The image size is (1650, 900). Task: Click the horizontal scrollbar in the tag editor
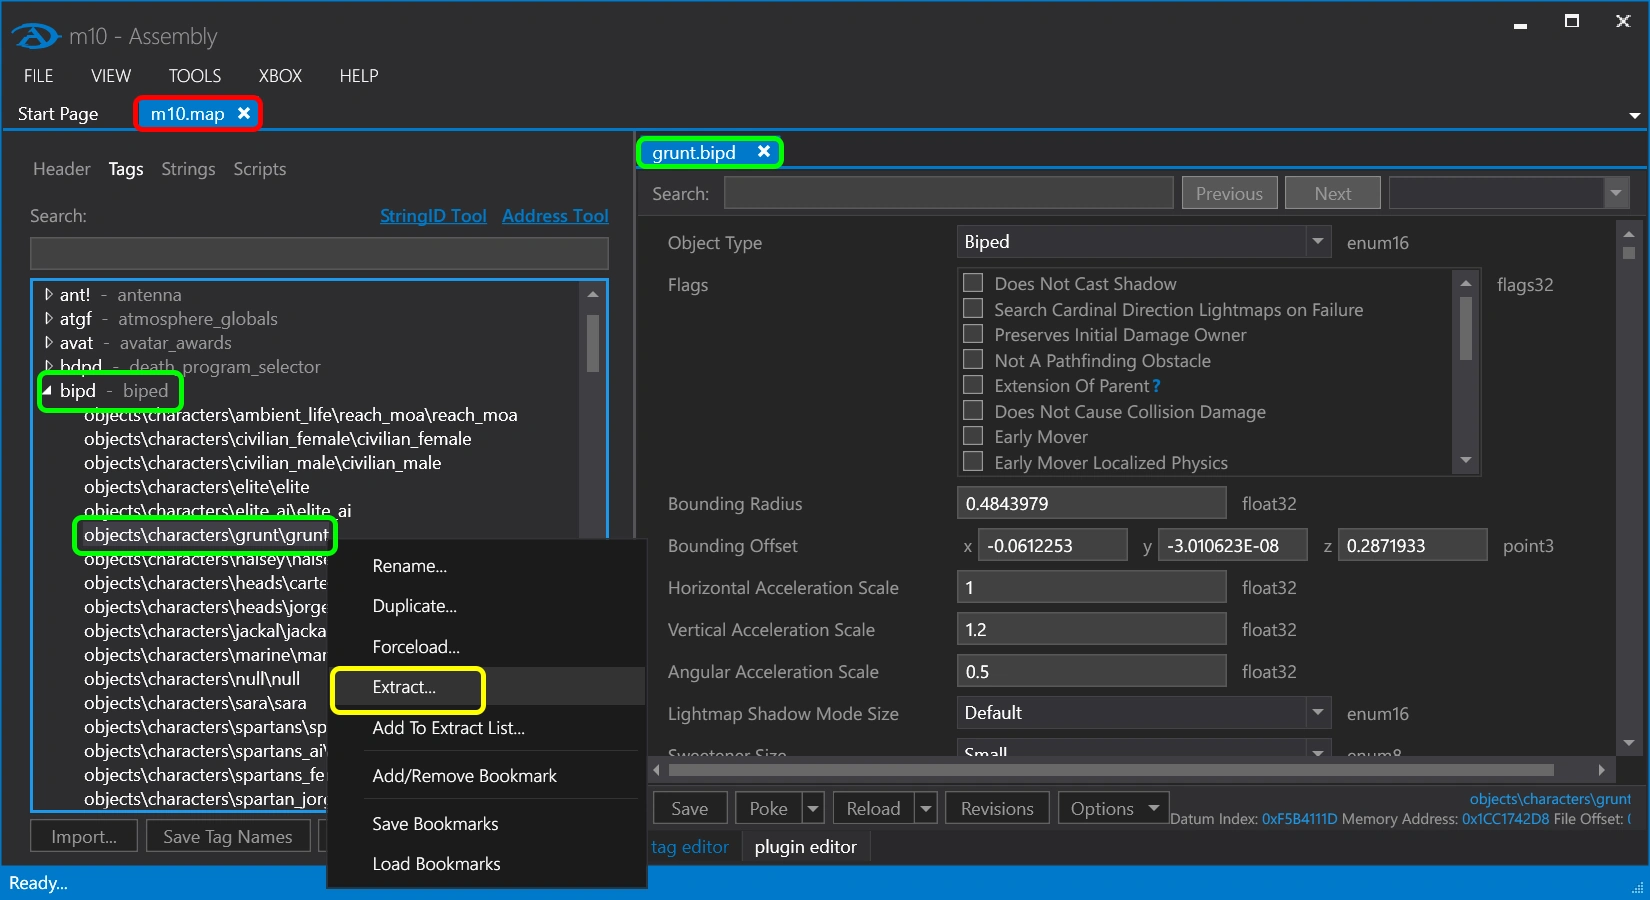click(x=1110, y=770)
